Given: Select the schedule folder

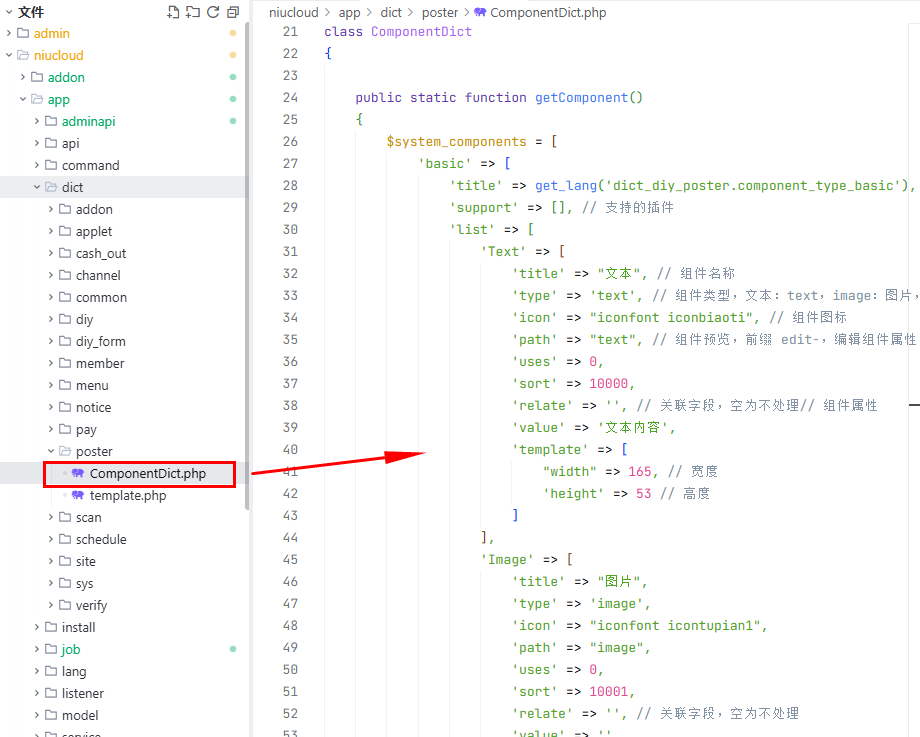Looking at the screenshot, I should (x=101, y=539).
